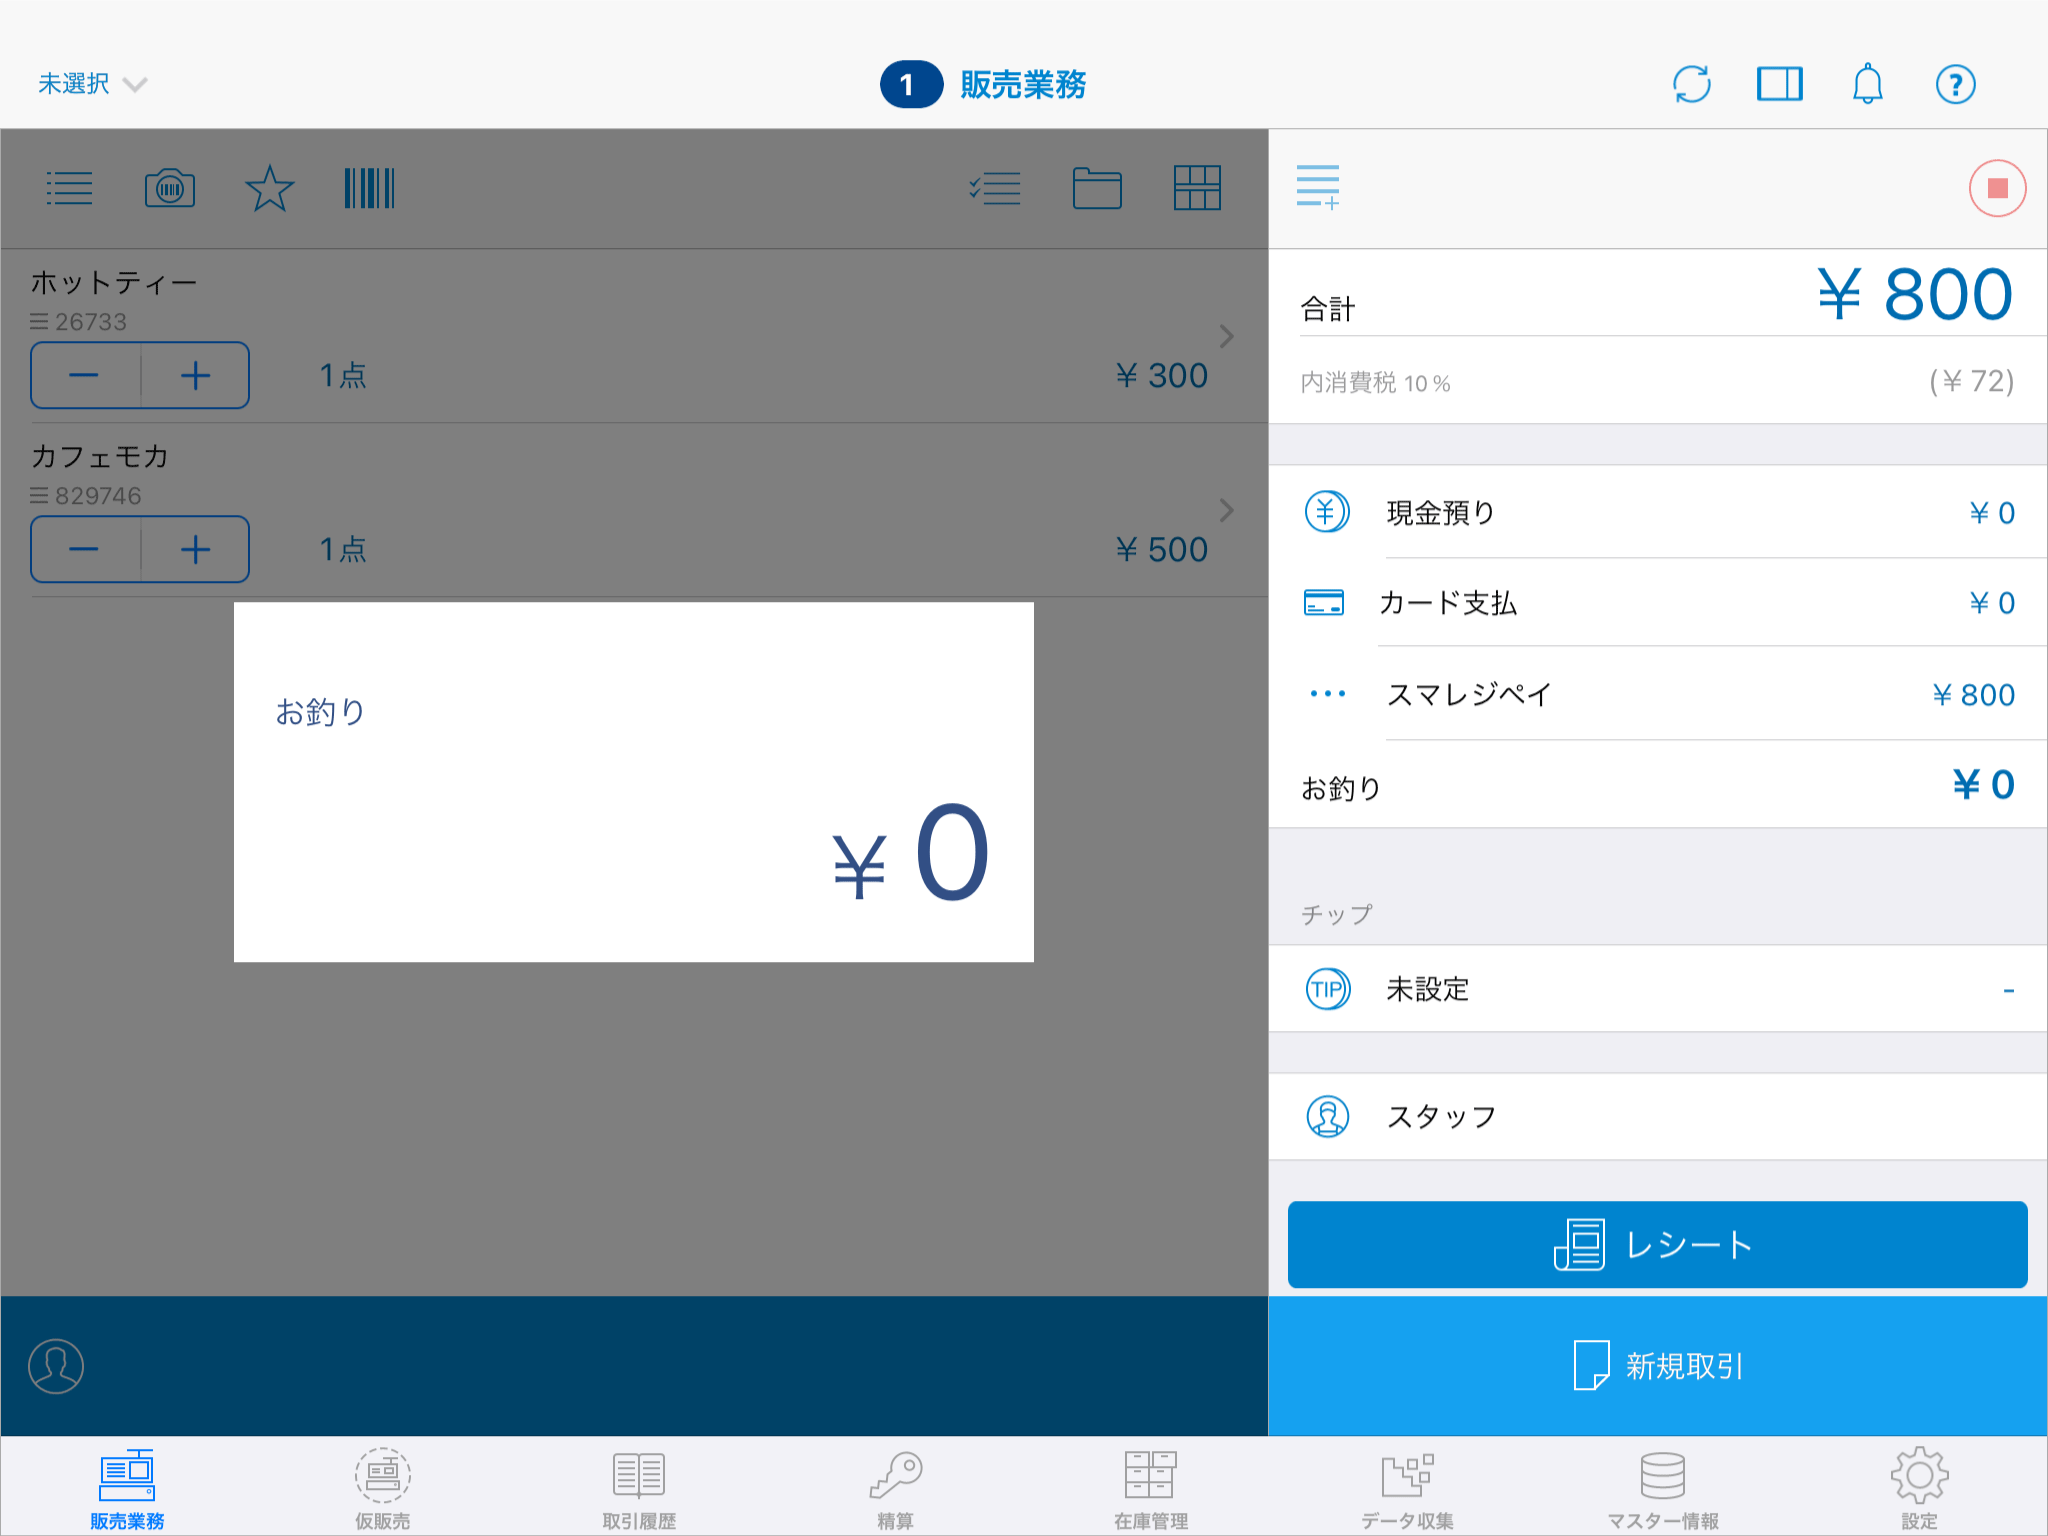Select the カード支払 card payment row
This screenshot has height=1536, width=2048.
(x=1658, y=602)
